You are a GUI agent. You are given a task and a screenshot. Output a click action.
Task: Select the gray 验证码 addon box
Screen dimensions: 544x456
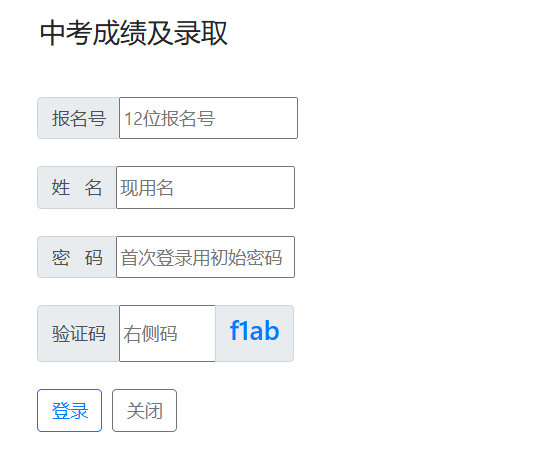coord(78,333)
